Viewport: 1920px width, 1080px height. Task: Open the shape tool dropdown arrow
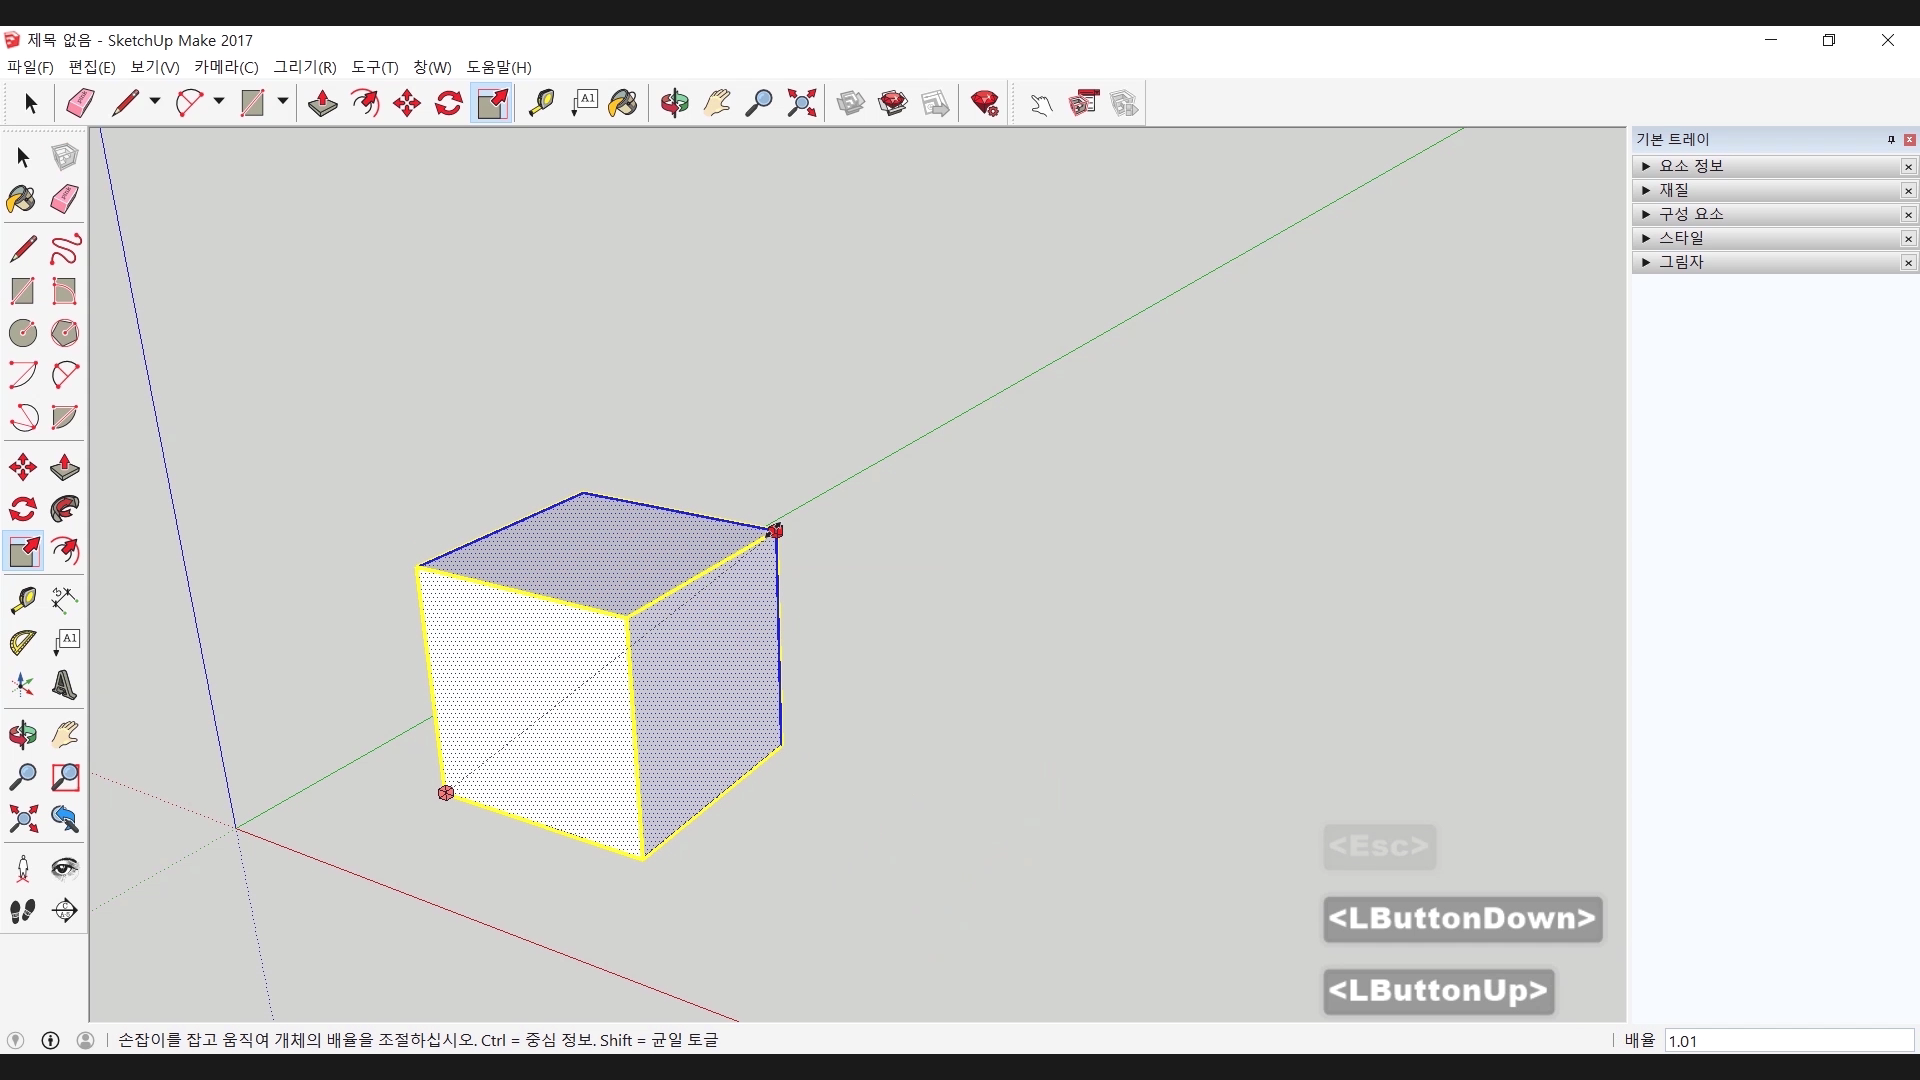pos(283,102)
